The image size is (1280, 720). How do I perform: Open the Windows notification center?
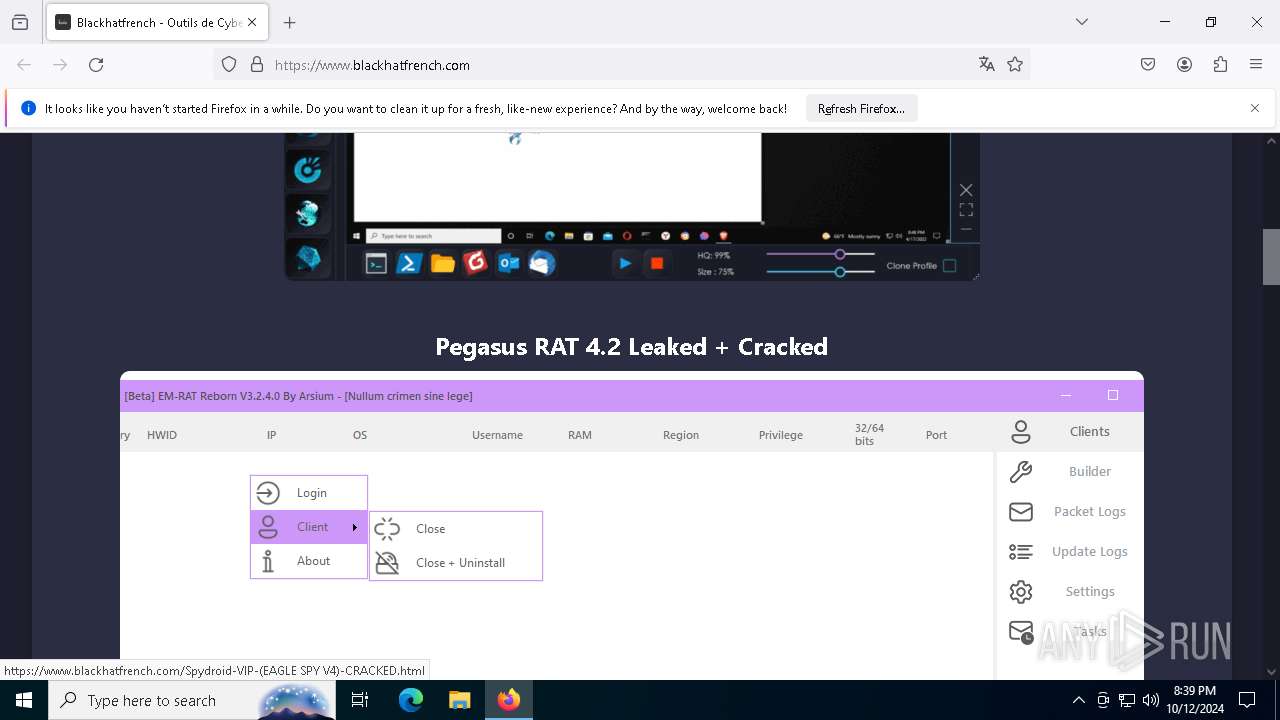coord(1247,700)
